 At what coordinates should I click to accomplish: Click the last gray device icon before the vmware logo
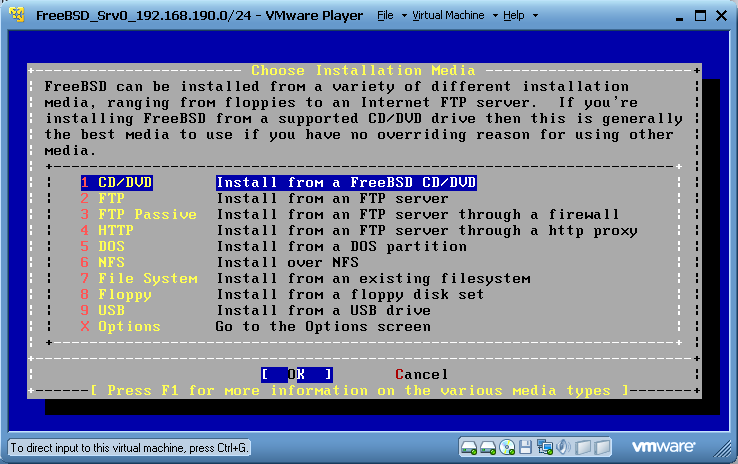point(602,447)
